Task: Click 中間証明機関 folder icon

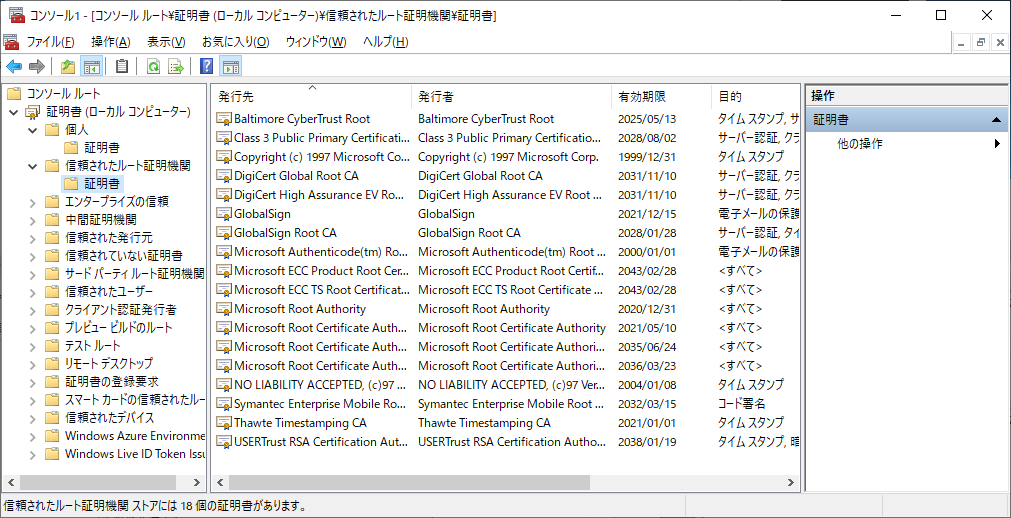Action: tap(52, 219)
